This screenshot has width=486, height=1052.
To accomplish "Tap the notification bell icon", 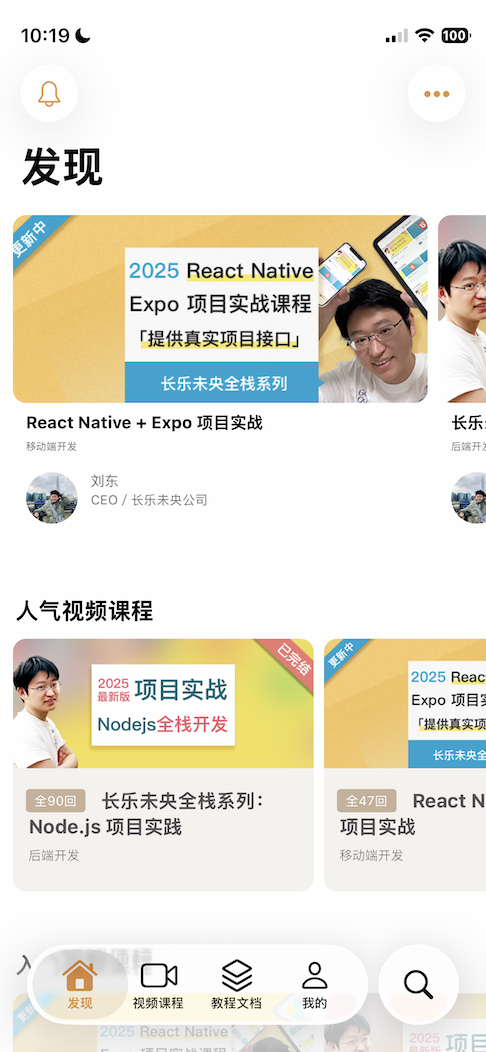I will pyautogui.click(x=49, y=94).
